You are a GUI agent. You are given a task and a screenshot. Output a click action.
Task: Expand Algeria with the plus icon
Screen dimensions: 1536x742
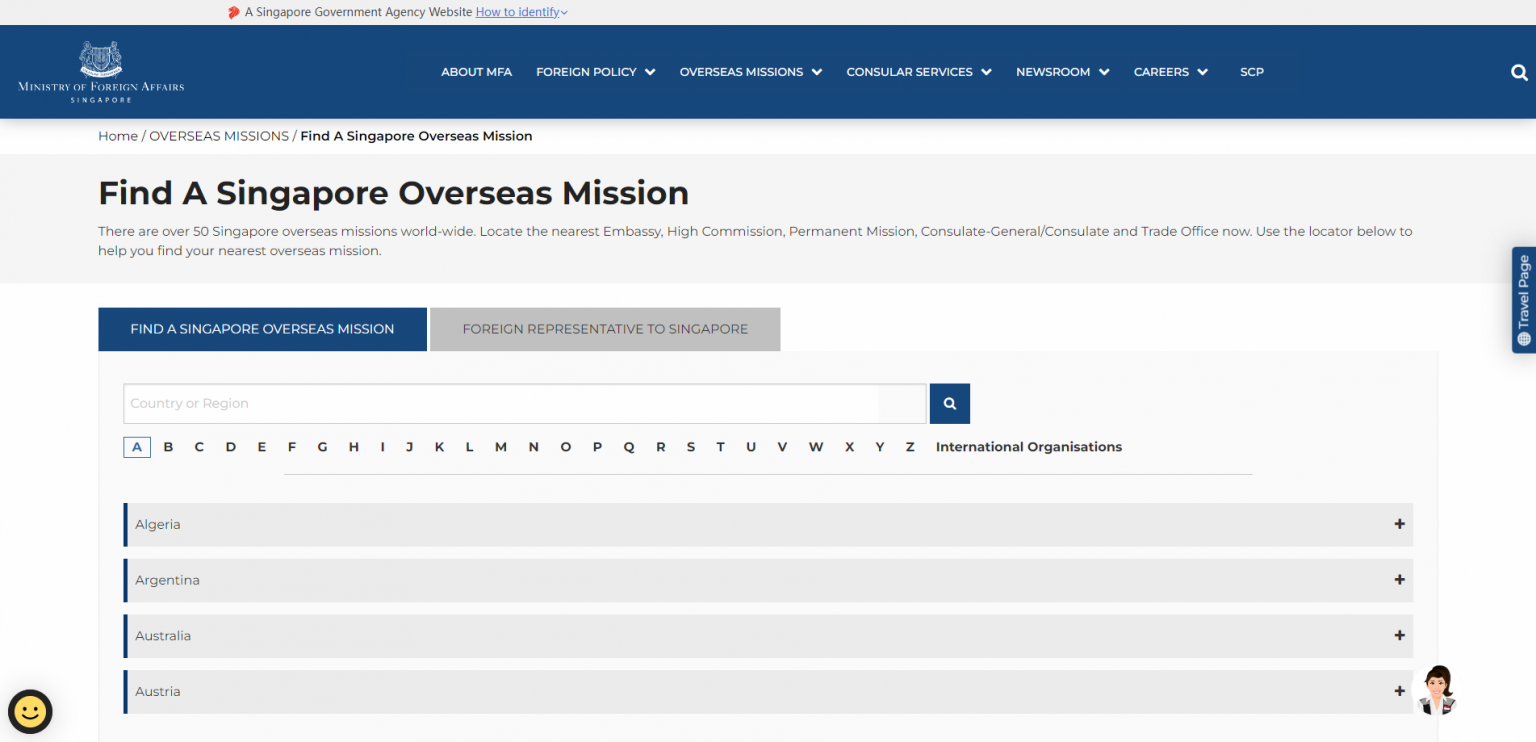pos(1399,524)
